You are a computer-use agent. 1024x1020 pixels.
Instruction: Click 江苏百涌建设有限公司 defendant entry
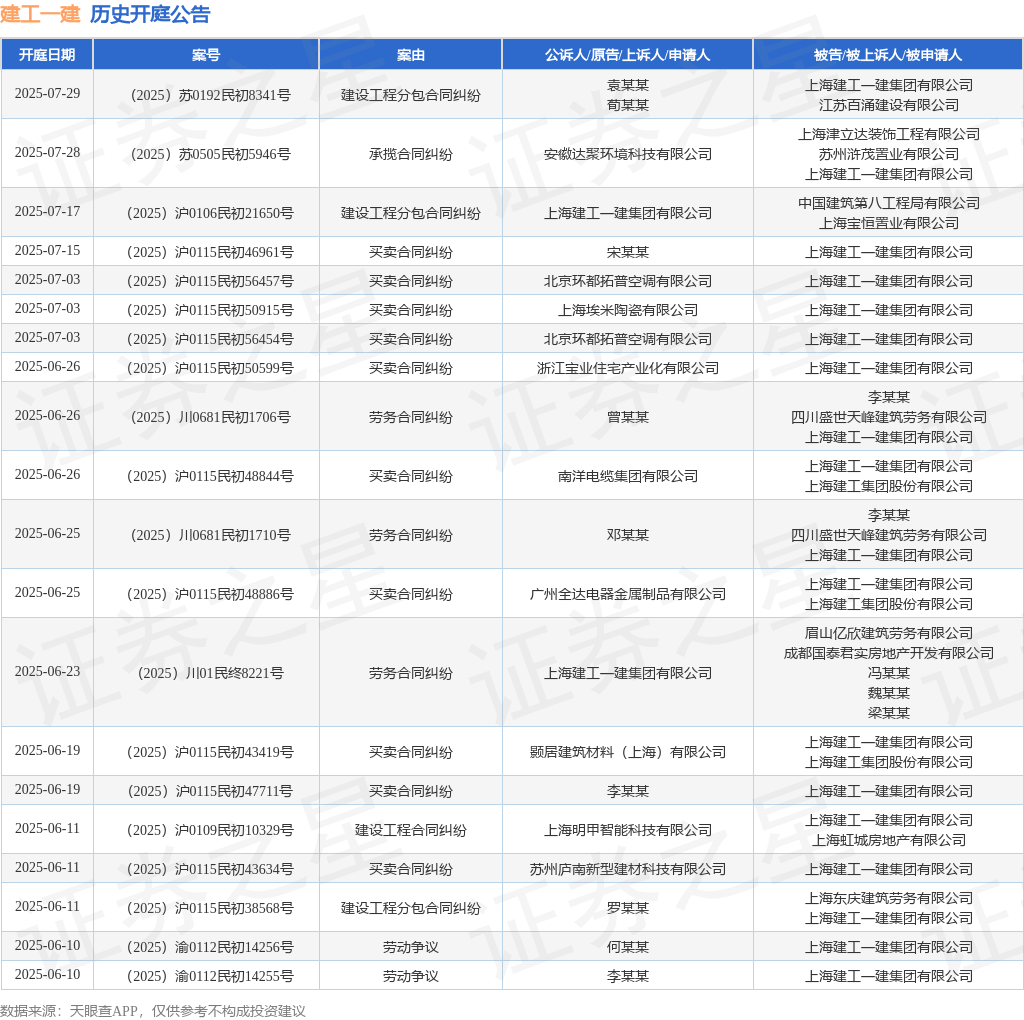pyautogui.click(x=888, y=105)
